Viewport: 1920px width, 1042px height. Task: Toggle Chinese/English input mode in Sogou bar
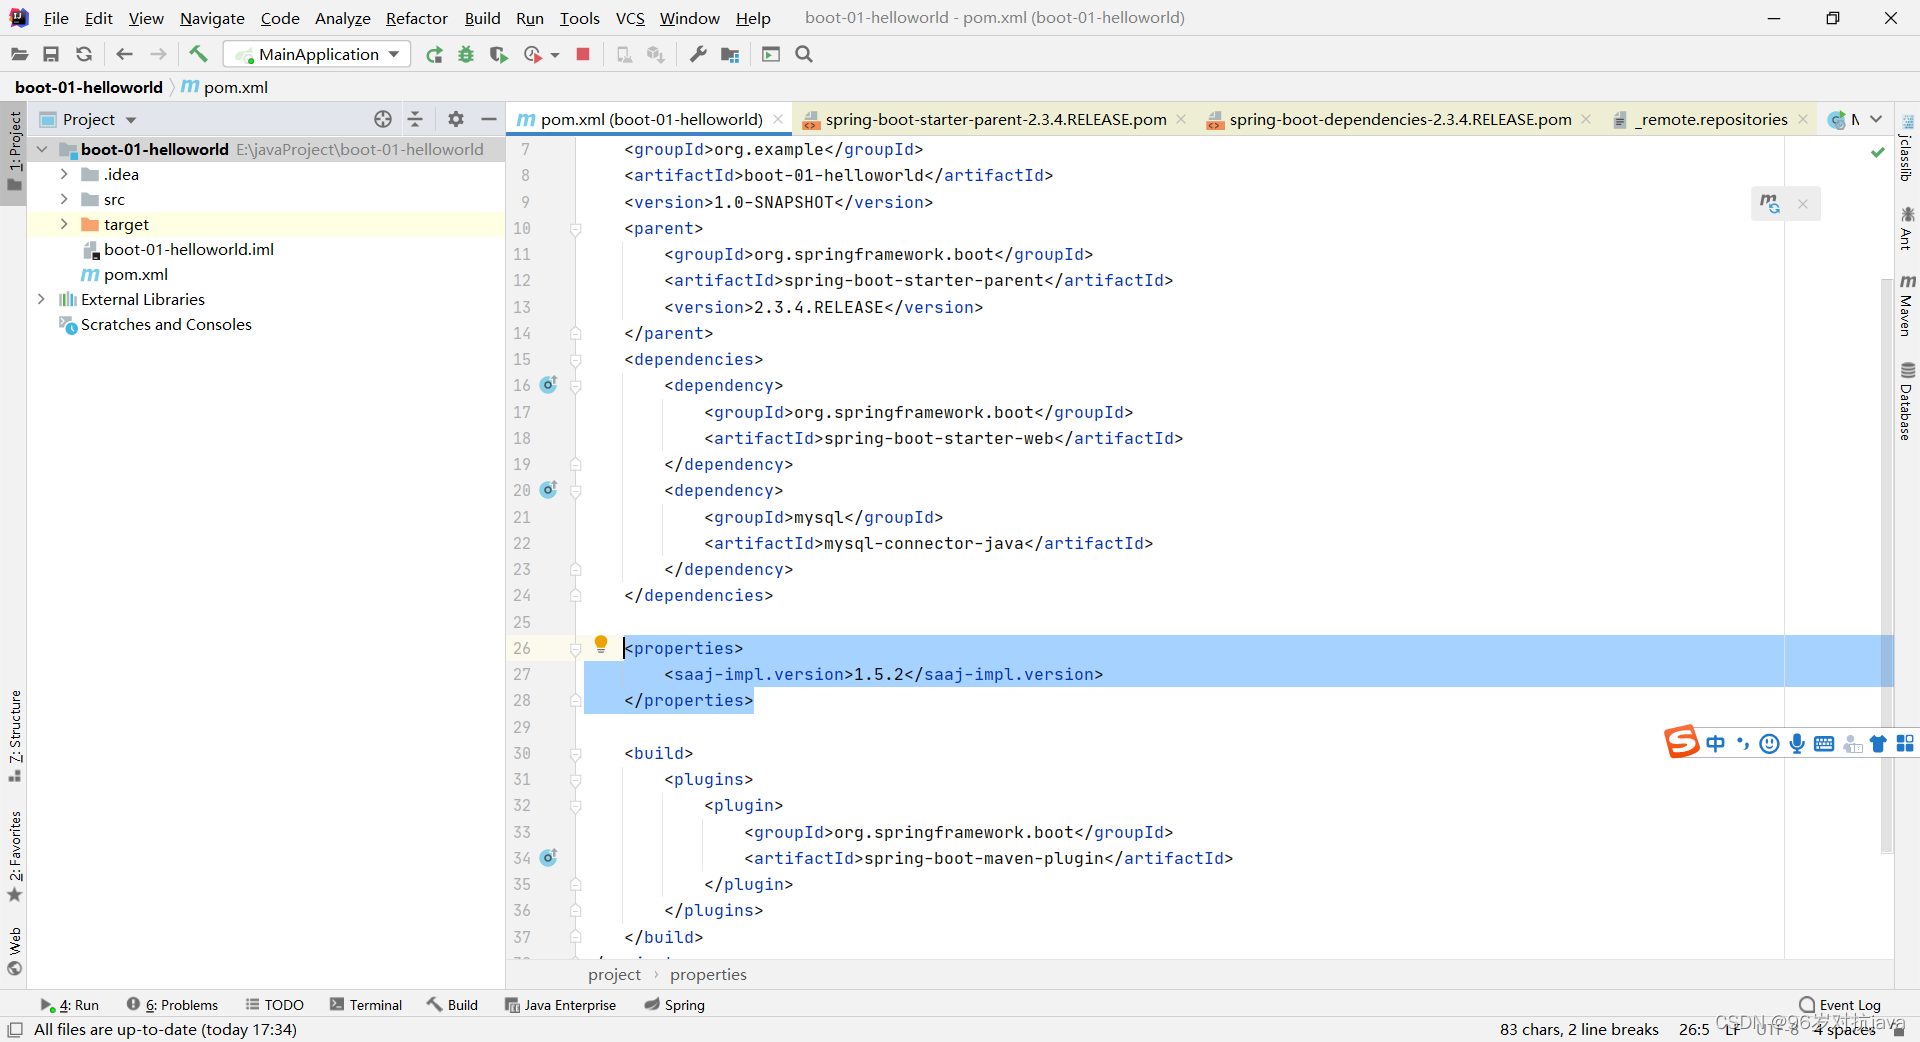[x=1716, y=743]
